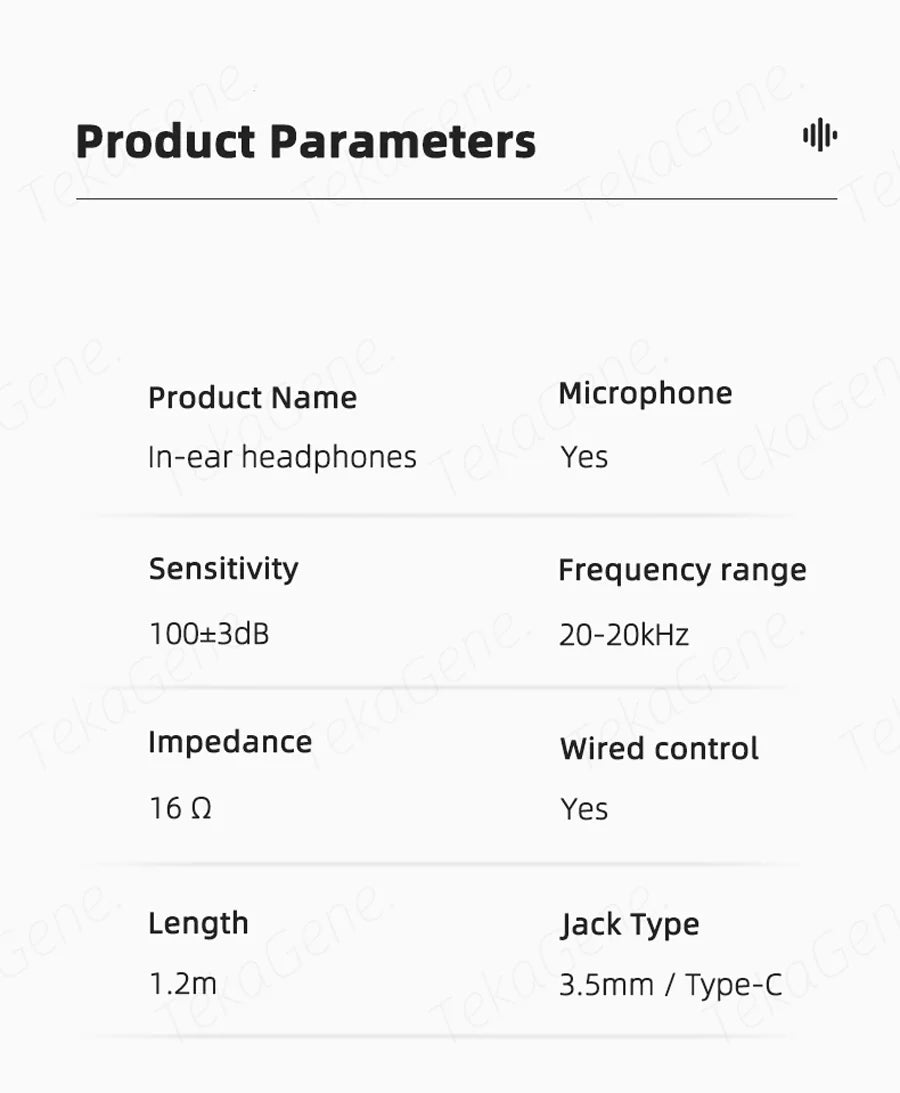Click the 100±3dB sensitivity value
The width and height of the screenshot is (900, 1093).
pos(209,633)
